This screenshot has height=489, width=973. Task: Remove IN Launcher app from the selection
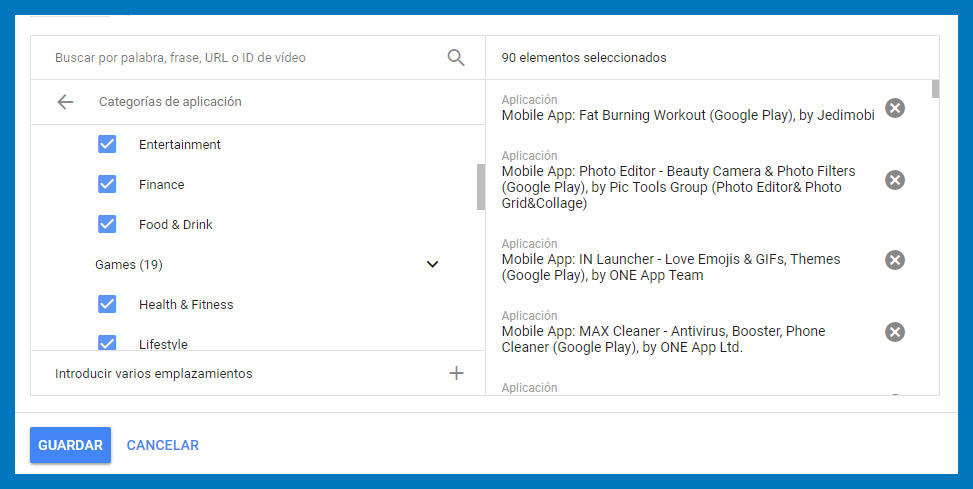point(894,259)
